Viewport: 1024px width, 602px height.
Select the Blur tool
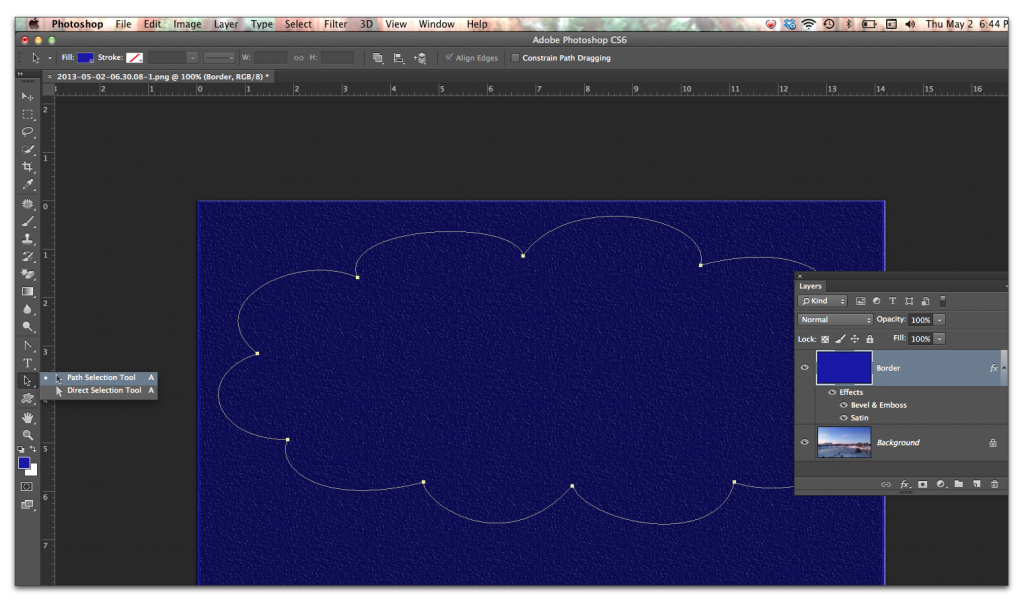coord(27,309)
